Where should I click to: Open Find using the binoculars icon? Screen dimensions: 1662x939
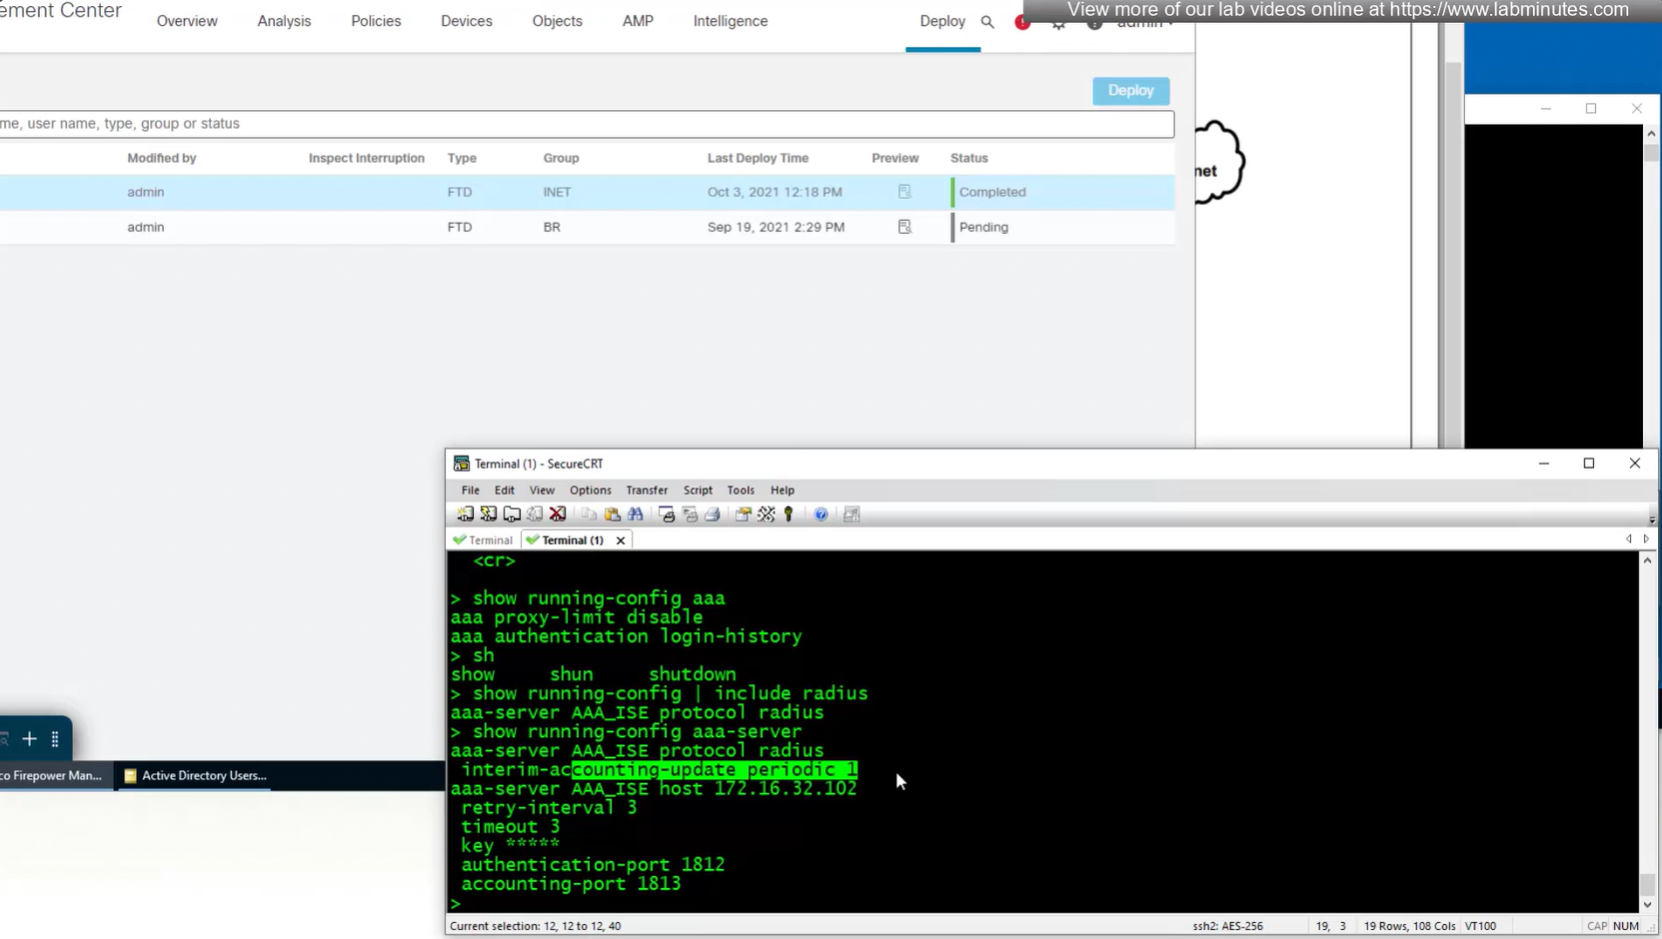click(635, 514)
